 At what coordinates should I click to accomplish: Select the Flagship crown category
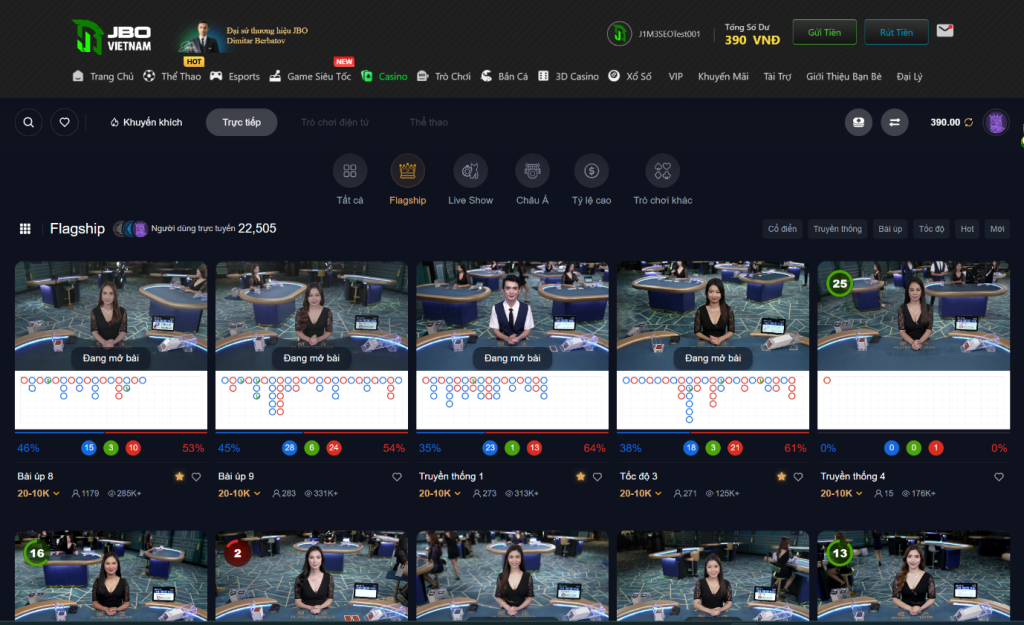[408, 171]
